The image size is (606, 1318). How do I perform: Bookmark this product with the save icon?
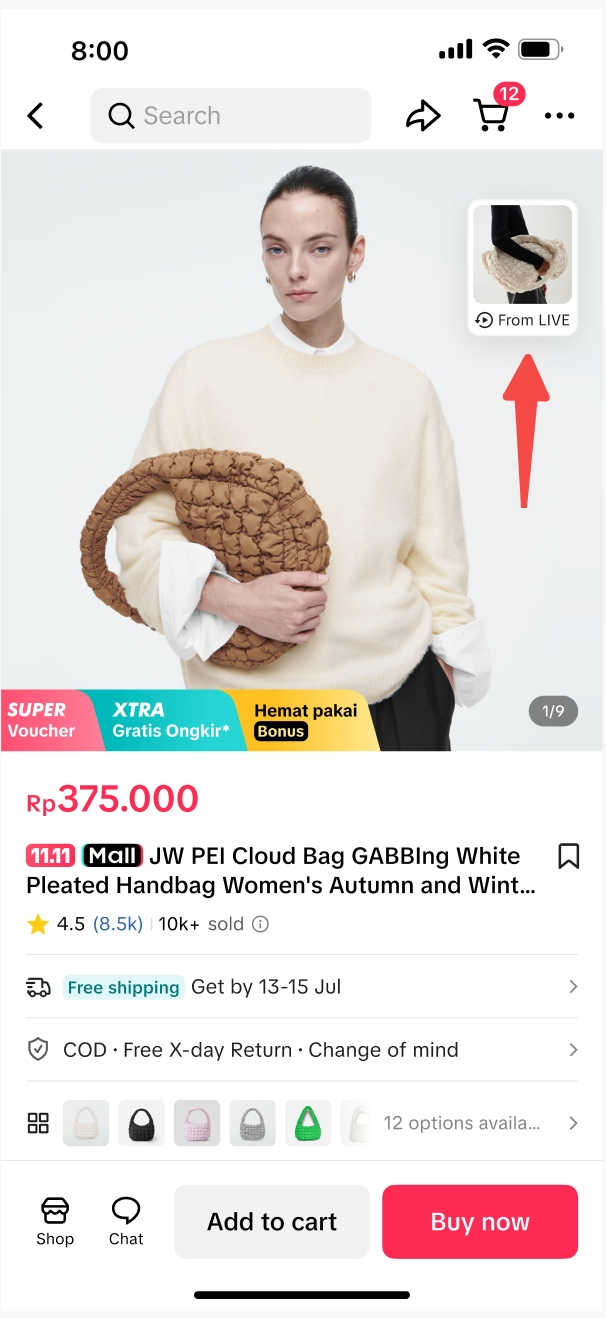(x=569, y=856)
